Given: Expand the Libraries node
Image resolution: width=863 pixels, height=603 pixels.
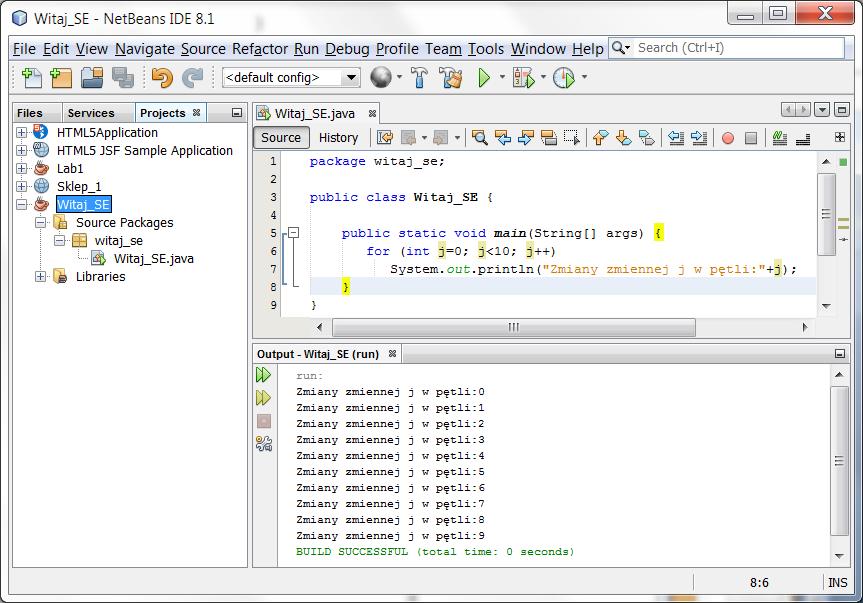Looking at the screenshot, I should tap(40, 276).
